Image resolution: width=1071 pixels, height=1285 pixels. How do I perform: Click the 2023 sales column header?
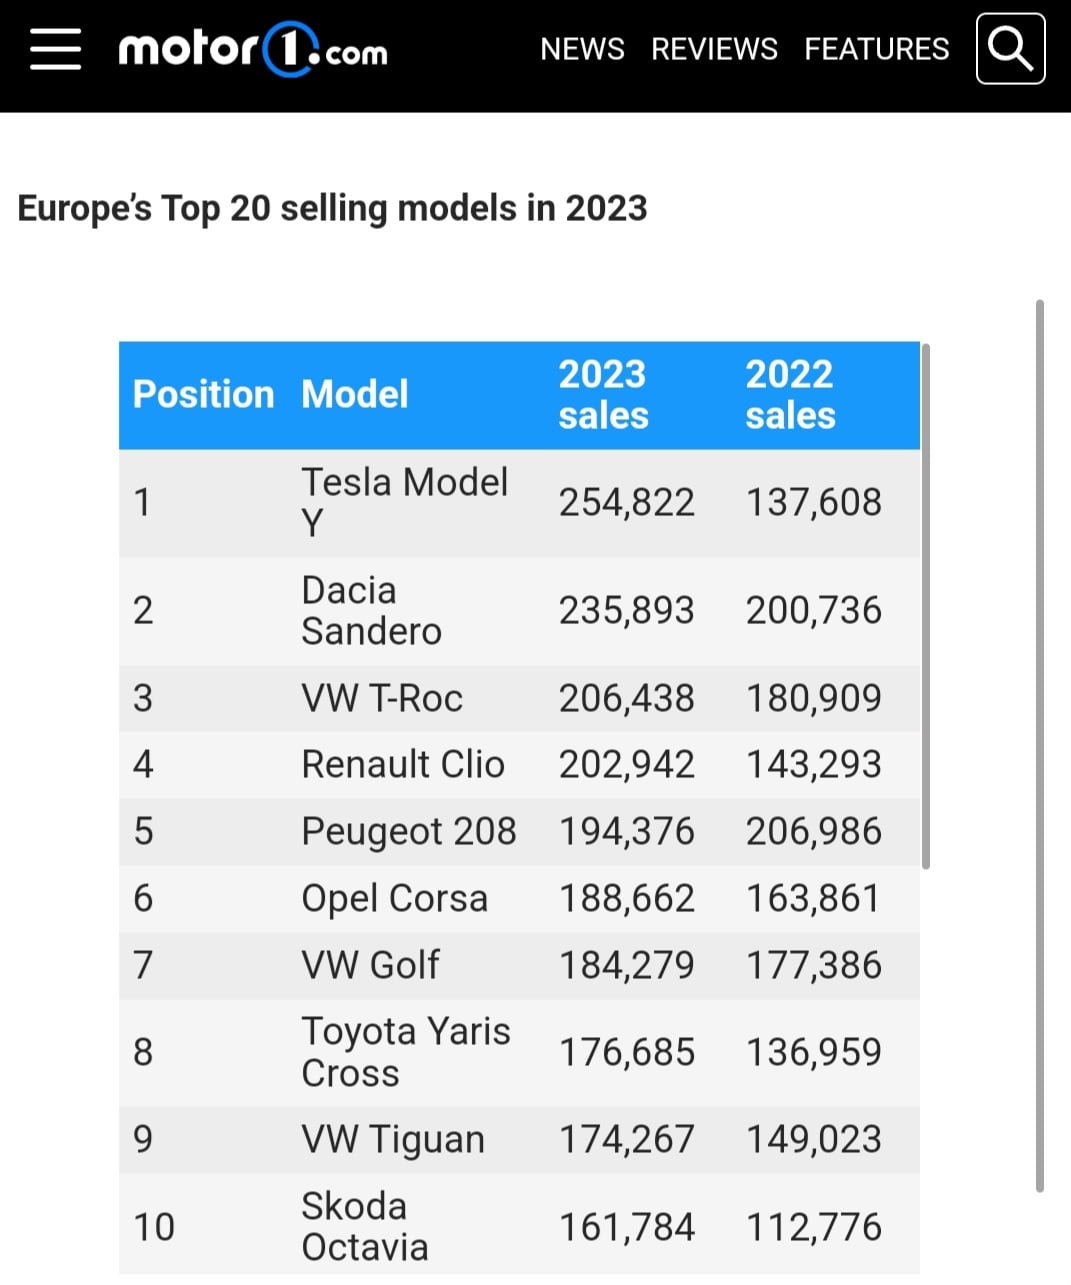click(x=603, y=394)
